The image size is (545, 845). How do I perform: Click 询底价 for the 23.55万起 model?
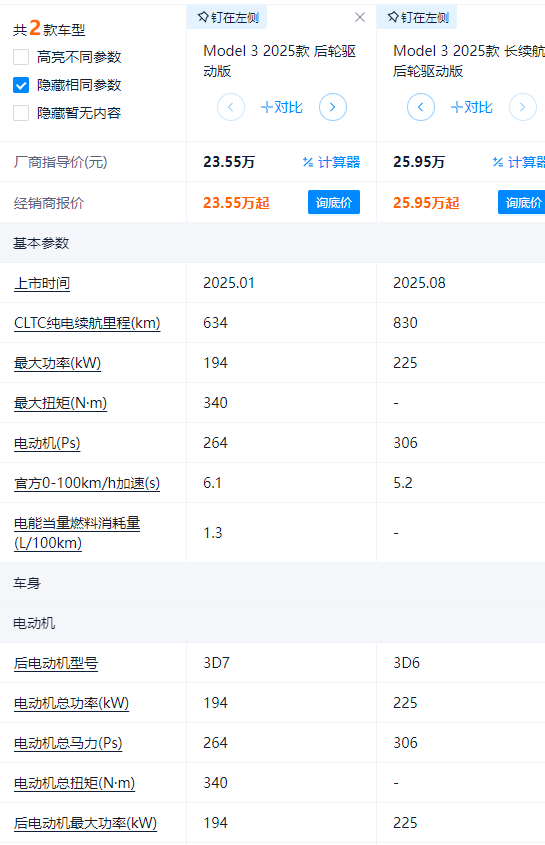pyautogui.click(x=334, y=202)
